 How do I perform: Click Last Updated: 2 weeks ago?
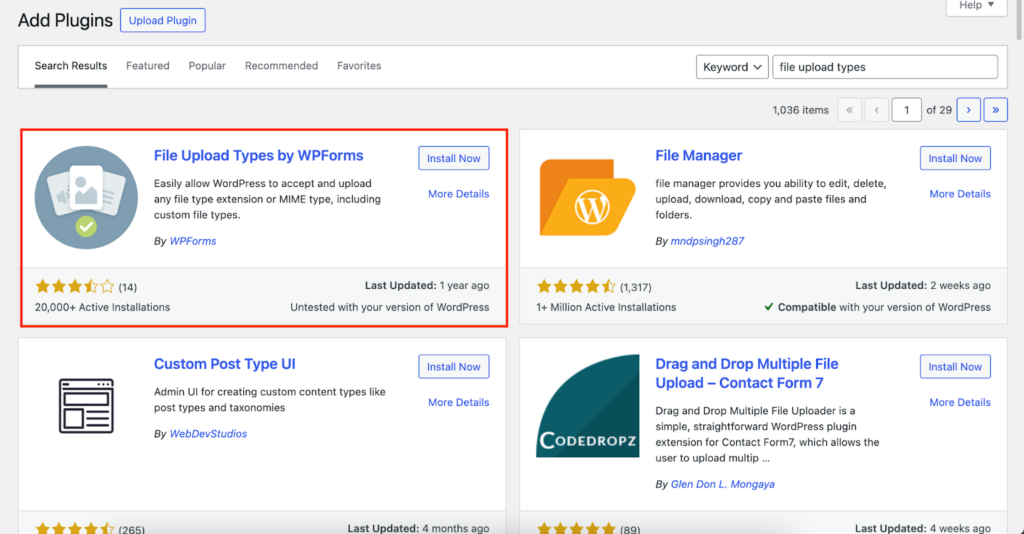click(923, 285)
